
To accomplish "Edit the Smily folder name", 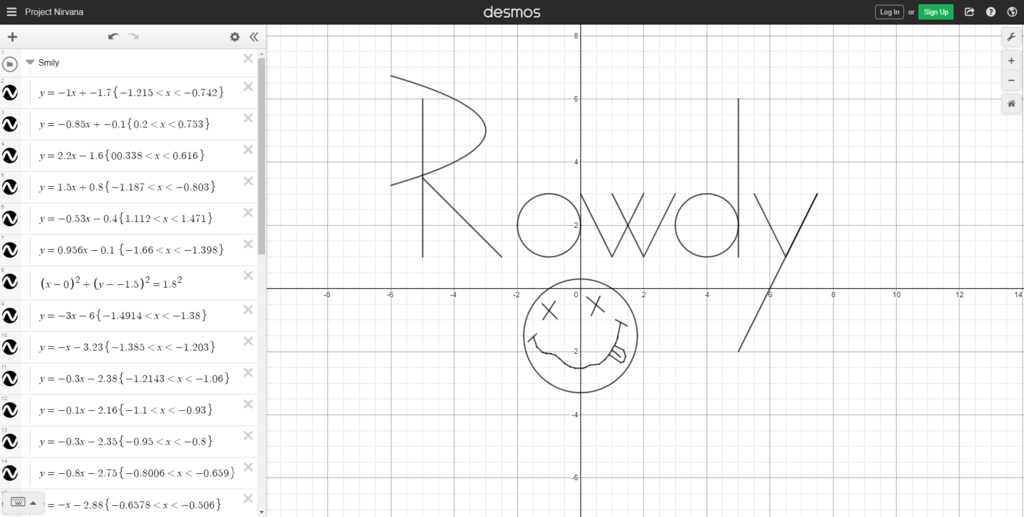I will (49, 63).
